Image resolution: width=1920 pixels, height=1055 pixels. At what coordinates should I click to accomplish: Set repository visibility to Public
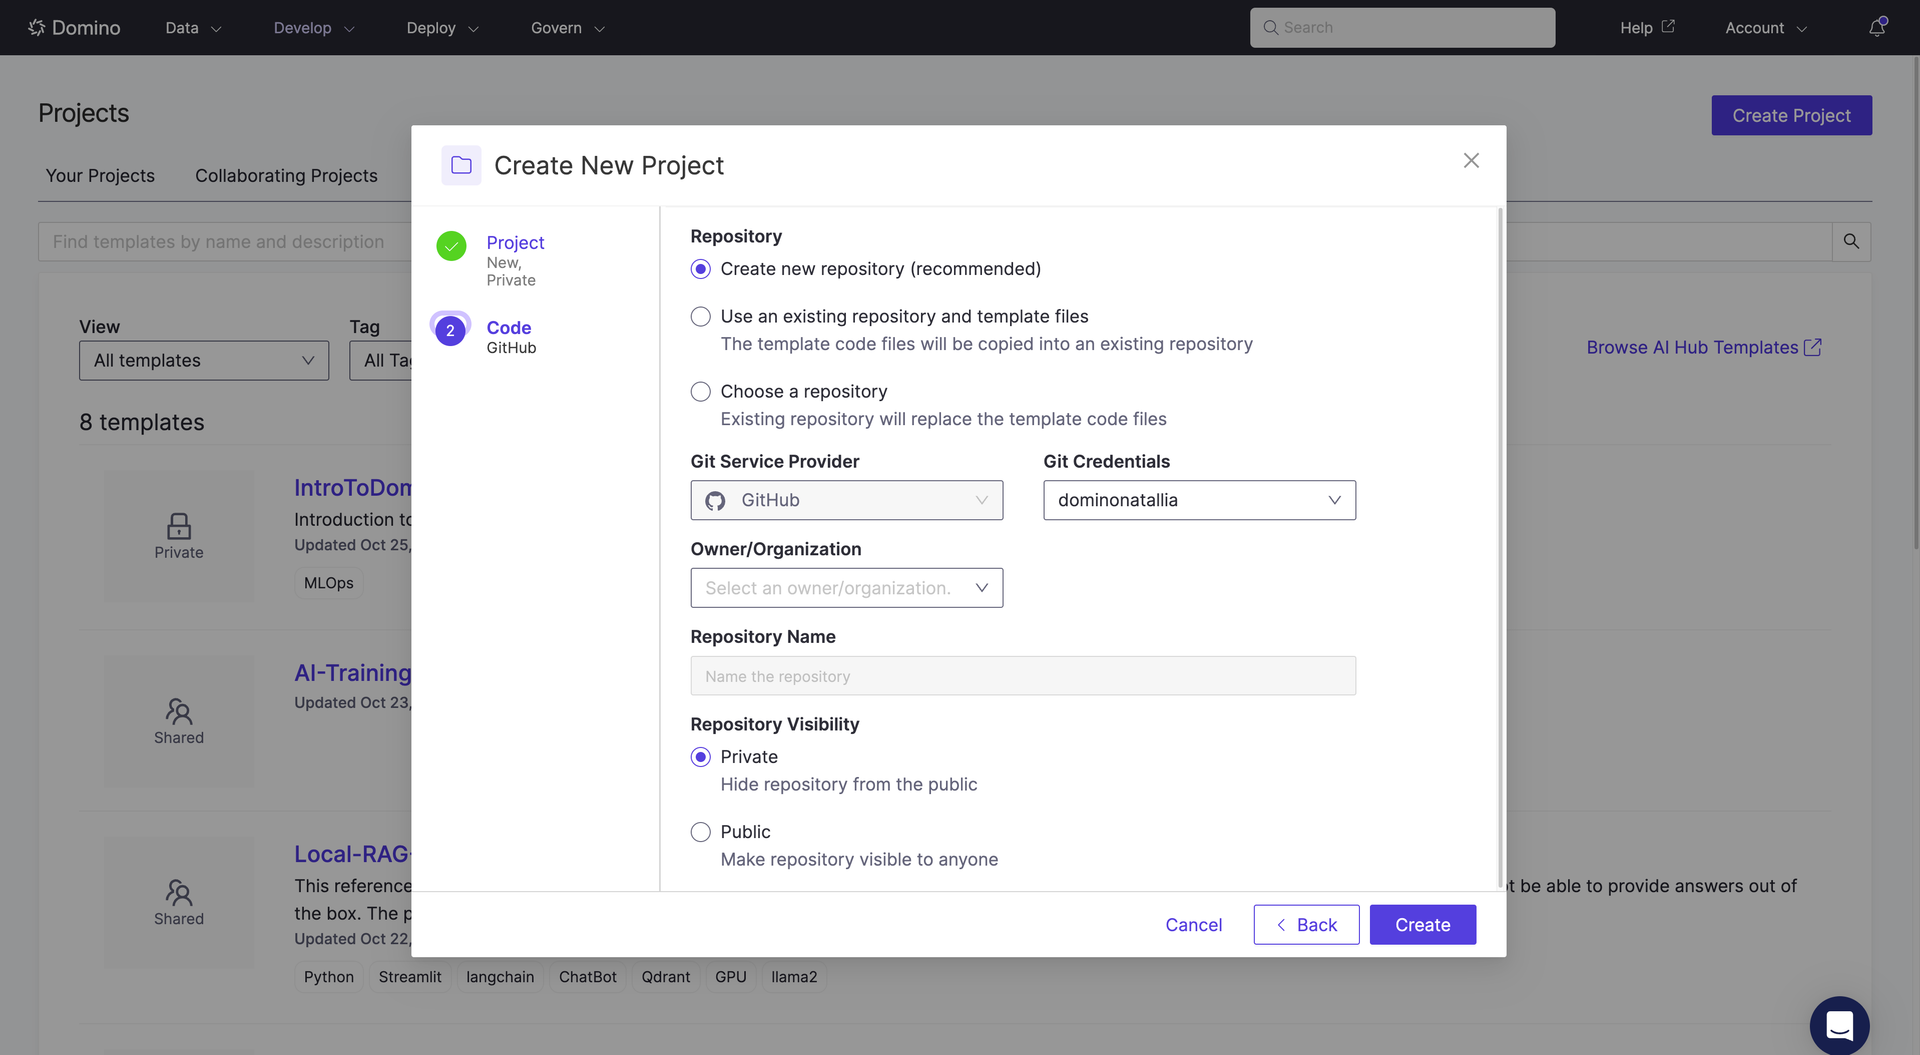[701, 832]
